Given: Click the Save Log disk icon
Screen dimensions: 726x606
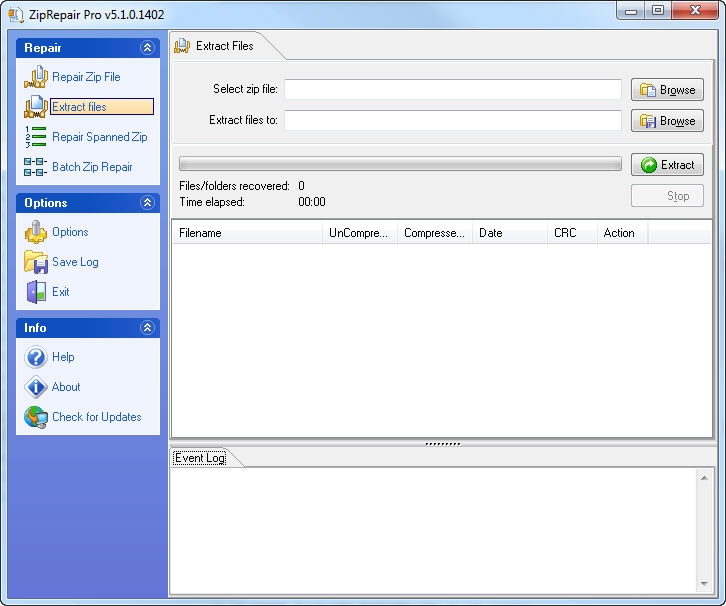Looking at the screenshot, I should [36, 262].
